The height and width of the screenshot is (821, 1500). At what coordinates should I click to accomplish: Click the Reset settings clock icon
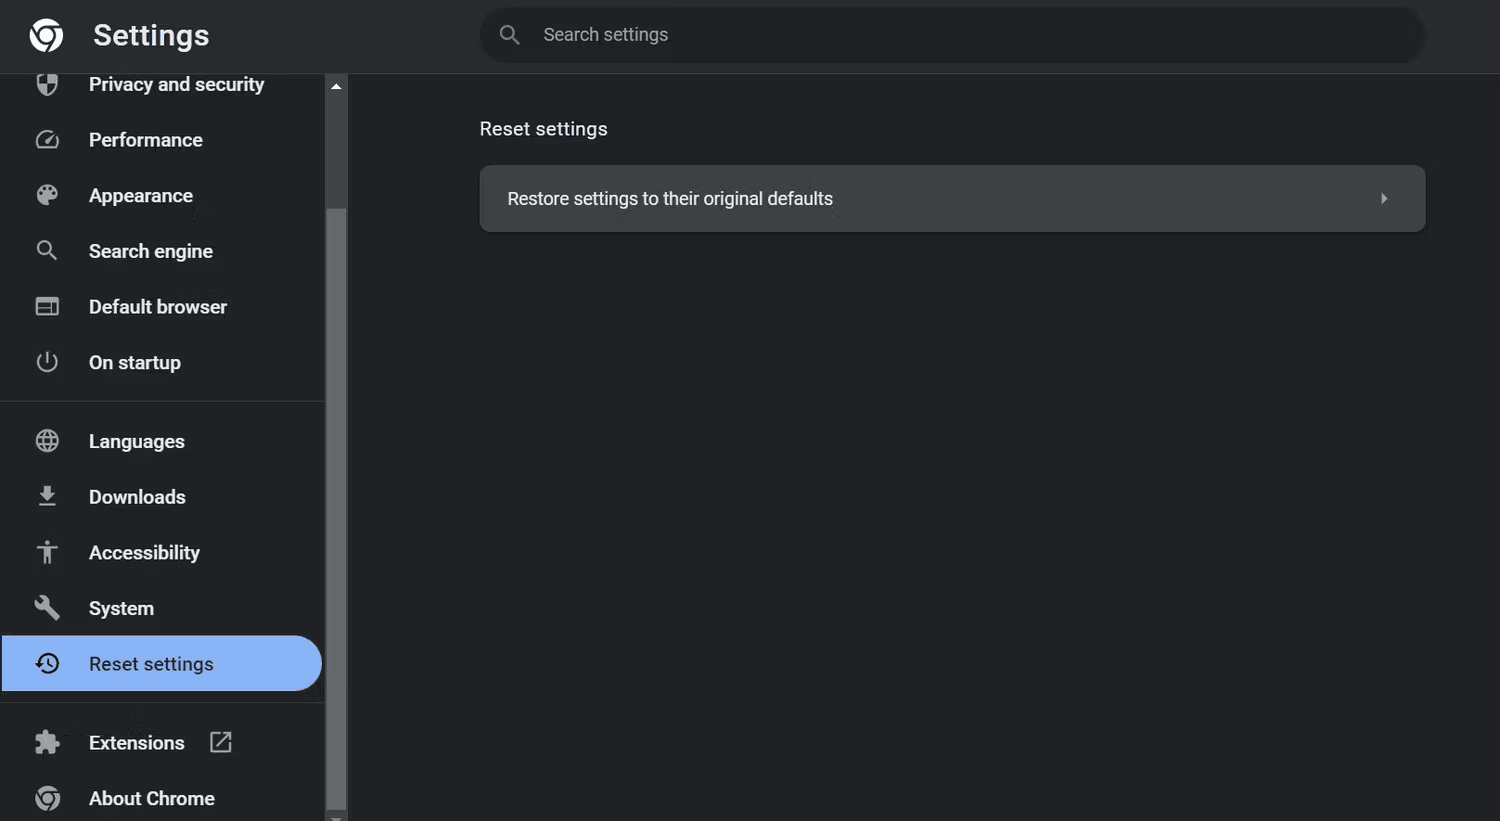pos(47,663)
